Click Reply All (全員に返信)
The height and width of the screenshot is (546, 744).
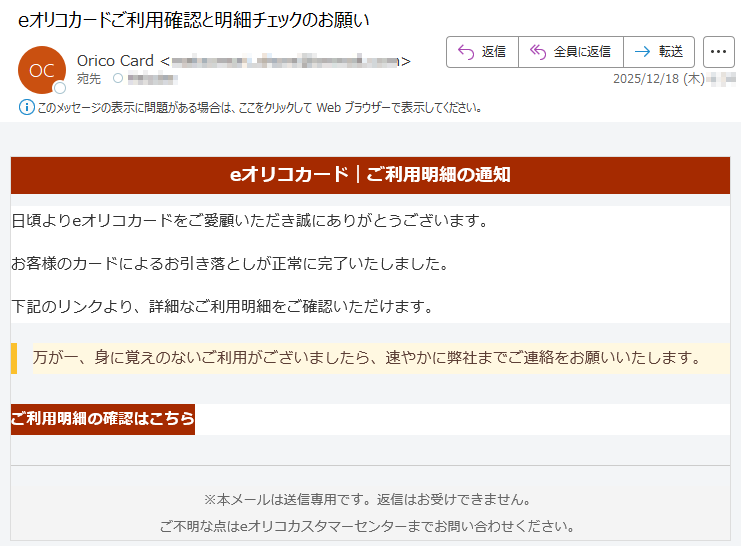570,51
